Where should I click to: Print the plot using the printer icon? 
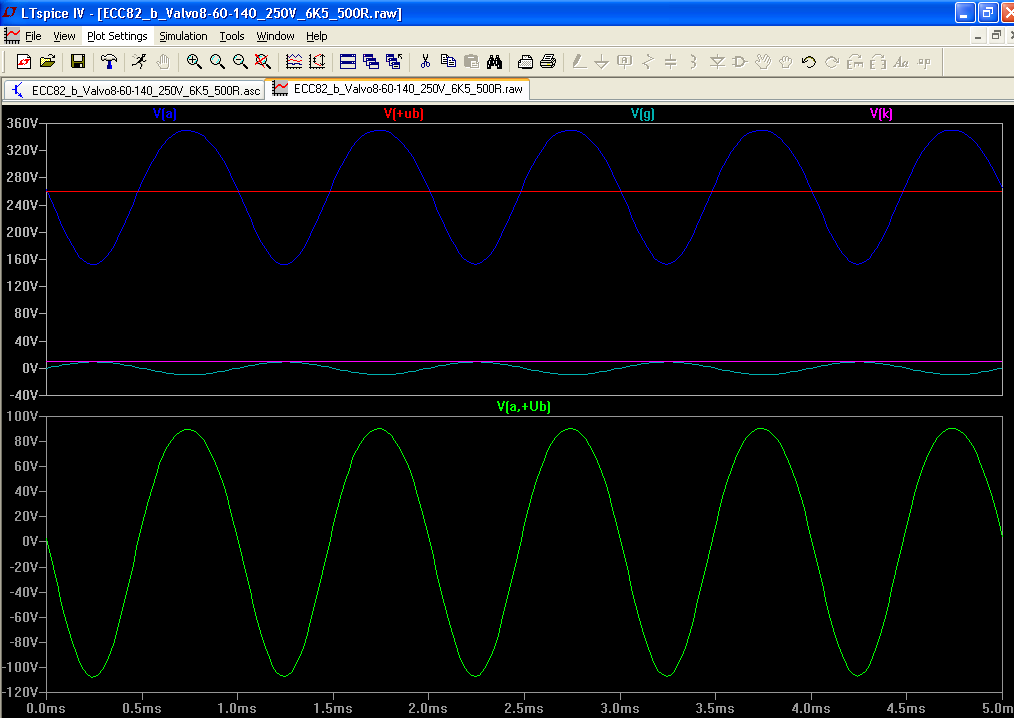pyautogui.click(x=548, y=62)
